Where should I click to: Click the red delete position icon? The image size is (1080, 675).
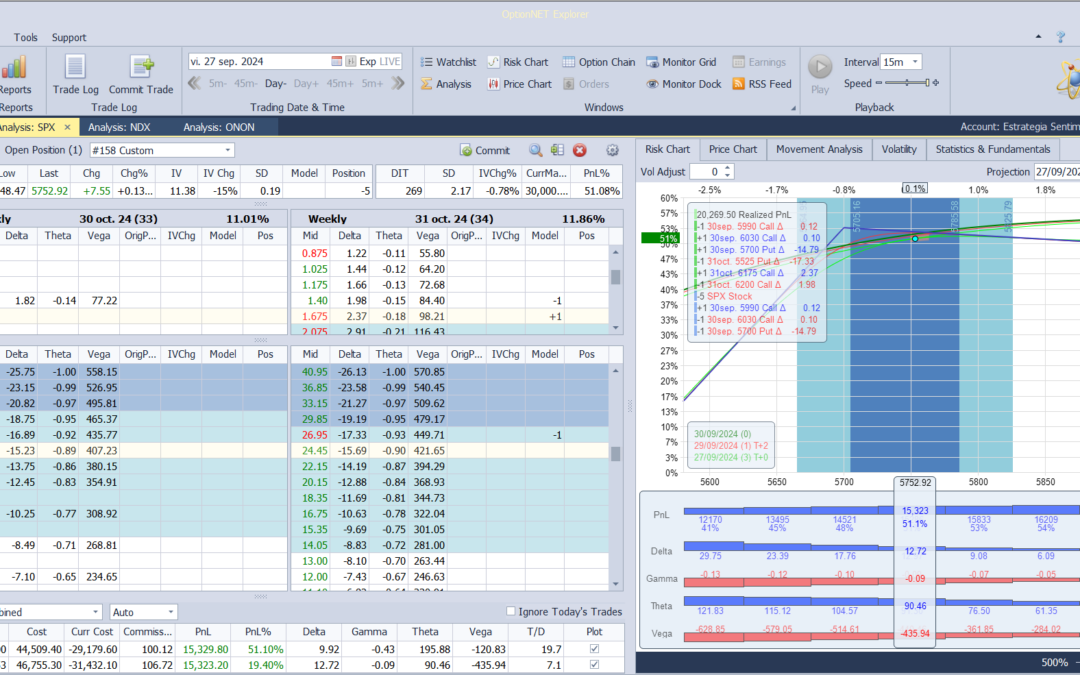coord(579,150)
